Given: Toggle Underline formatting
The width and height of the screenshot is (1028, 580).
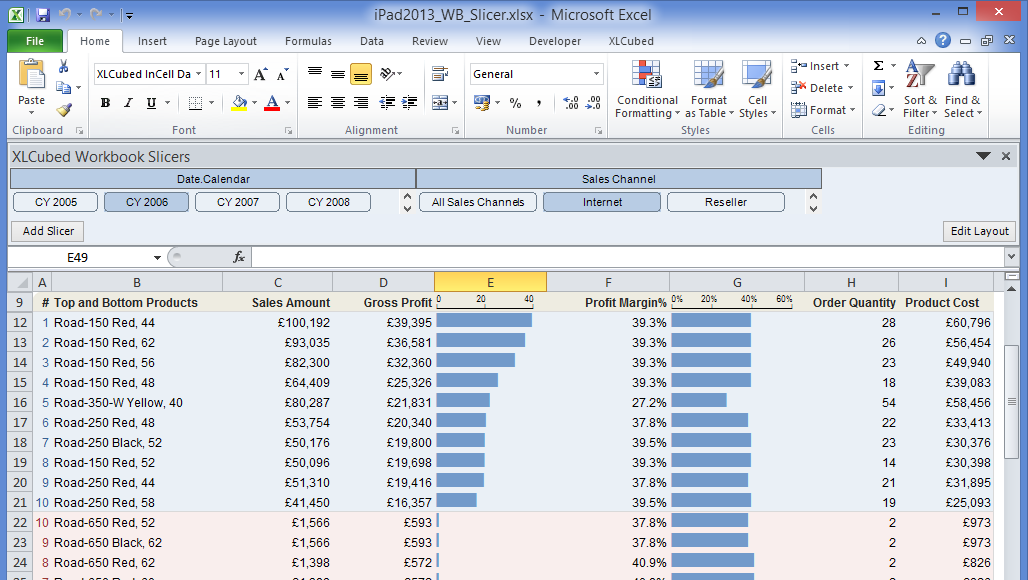Looking at the screenshot, I should pyautogui.click(x=151, y=103).
